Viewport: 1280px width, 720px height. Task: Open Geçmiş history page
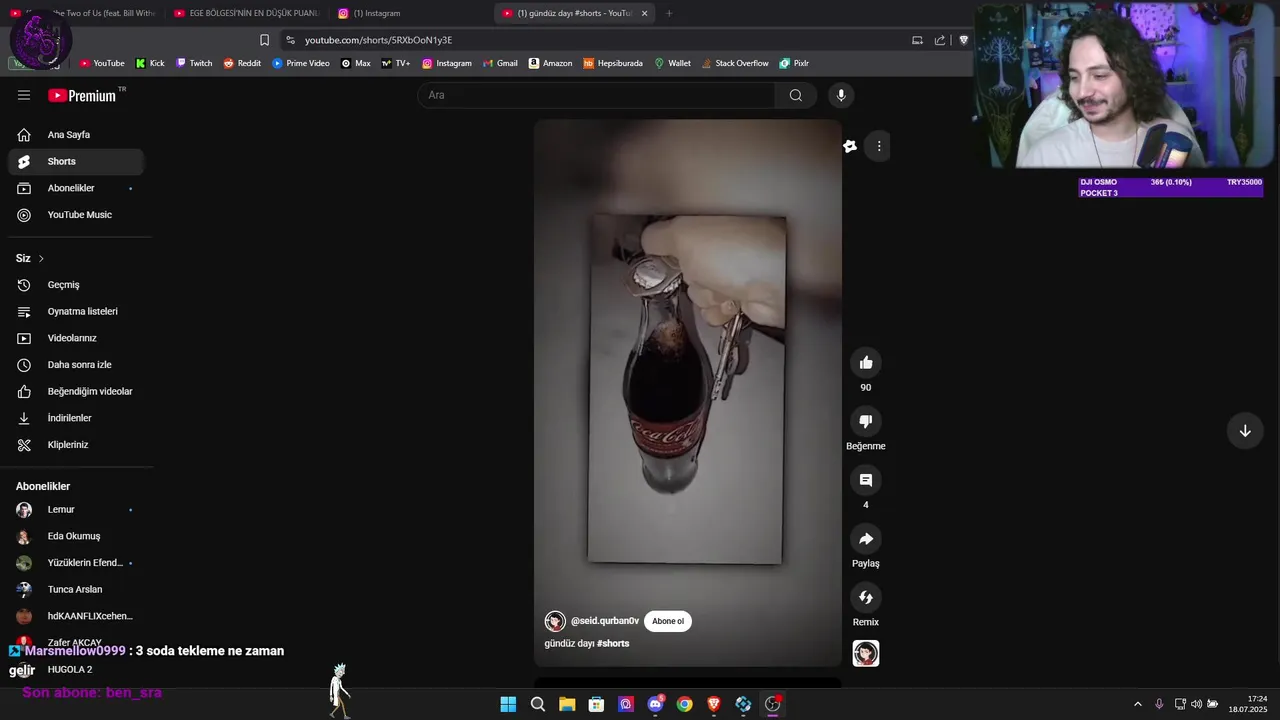(x=75, y=285)
